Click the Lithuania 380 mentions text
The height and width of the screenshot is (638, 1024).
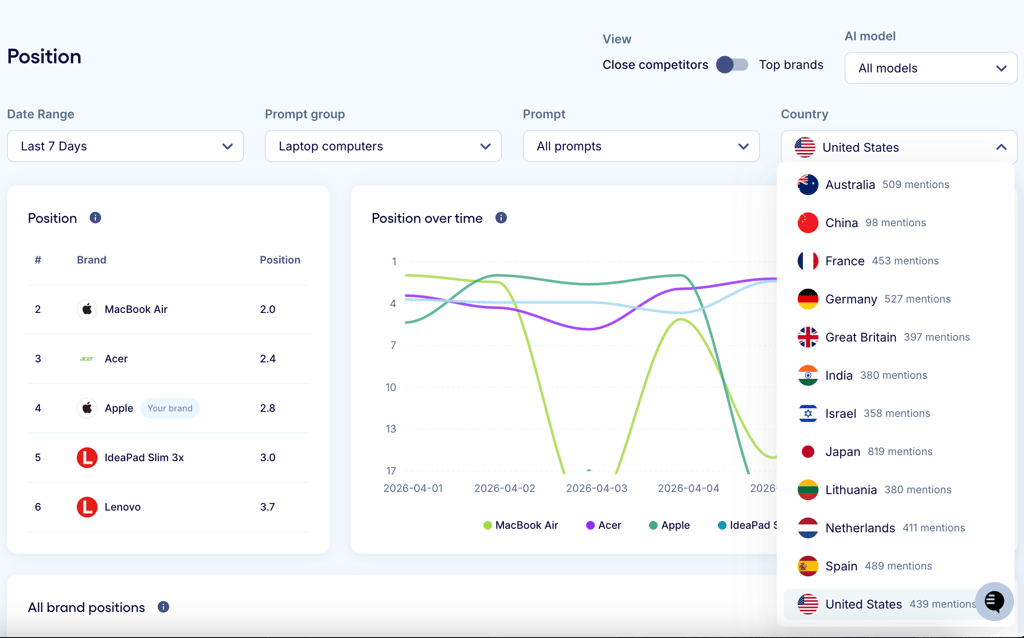point(888,490)
